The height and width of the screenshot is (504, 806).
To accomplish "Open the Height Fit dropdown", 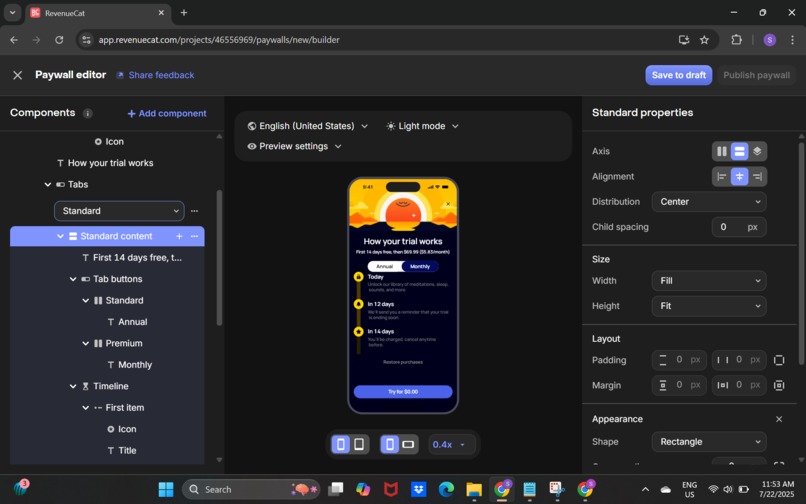I will pyautogui.click(x=709, y=306).
